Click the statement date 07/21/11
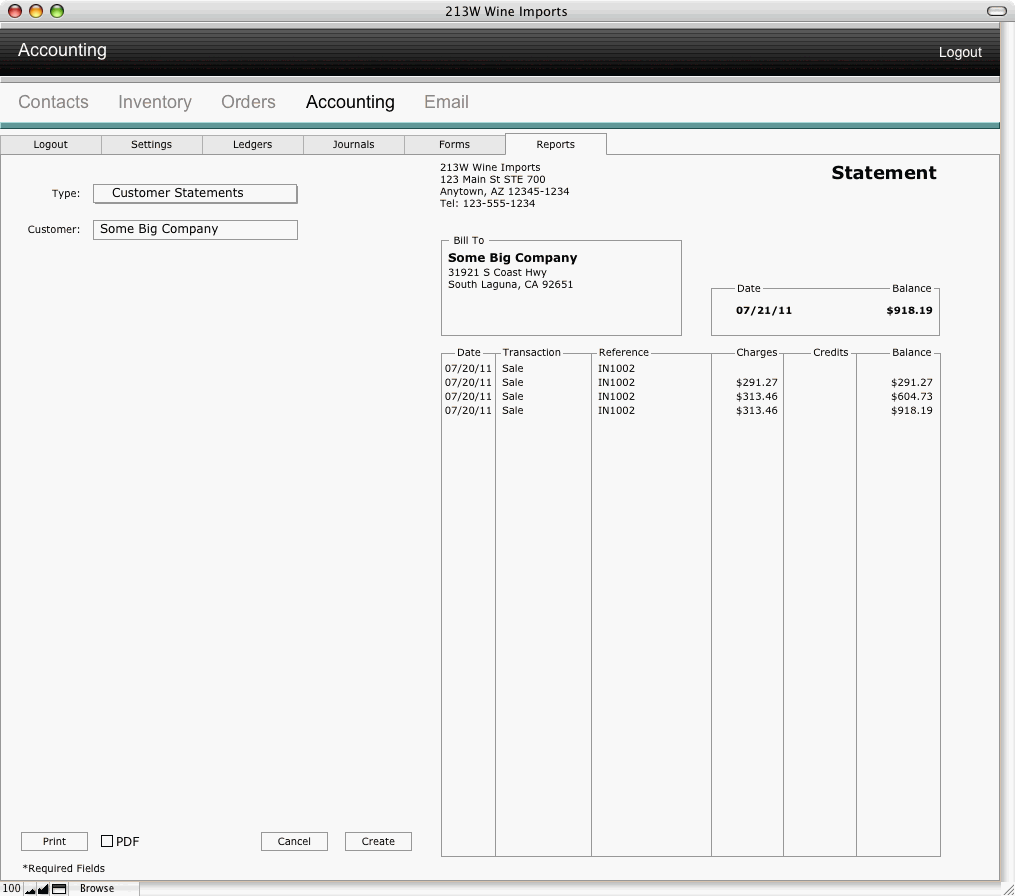Viewport: 1015px width, 896px height. coord(764,310)
